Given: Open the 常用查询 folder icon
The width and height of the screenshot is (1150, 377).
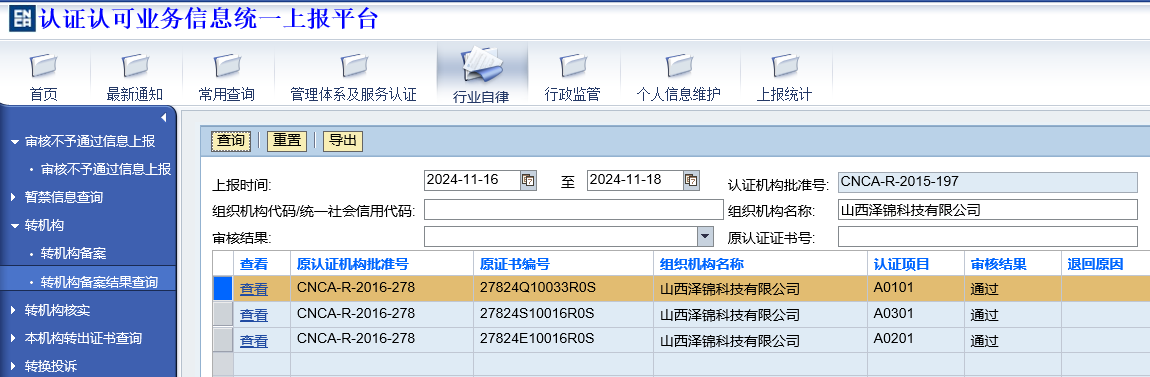Looking at the screenshot, I should tap(227, 66).
